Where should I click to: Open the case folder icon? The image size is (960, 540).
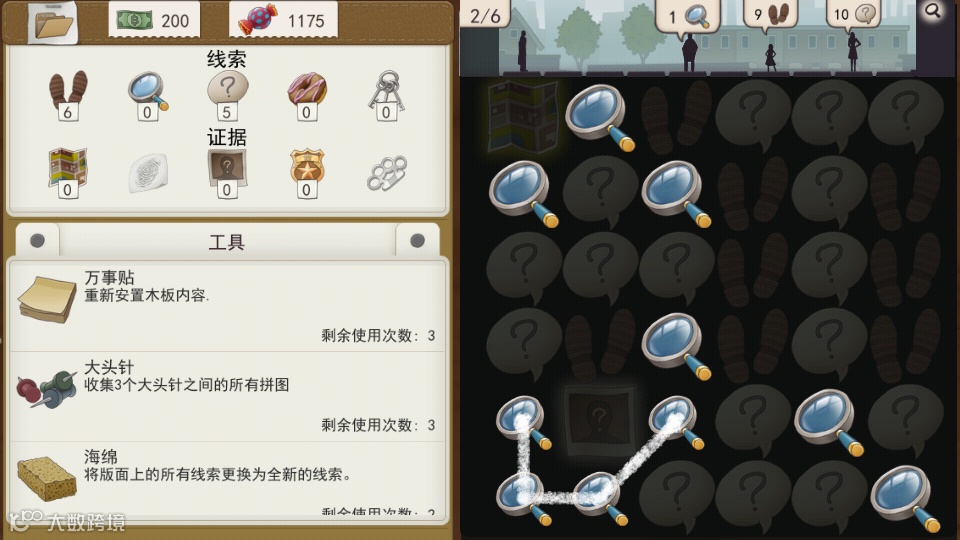pos(53,23)
